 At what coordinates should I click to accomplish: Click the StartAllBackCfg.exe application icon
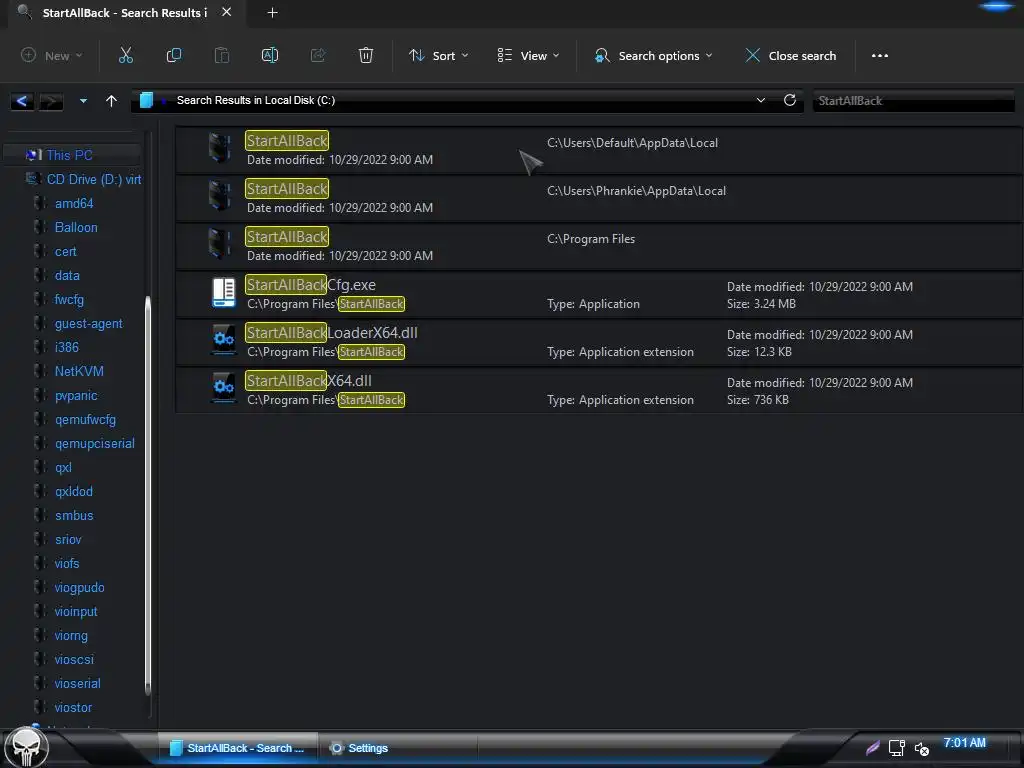(223, 293)
